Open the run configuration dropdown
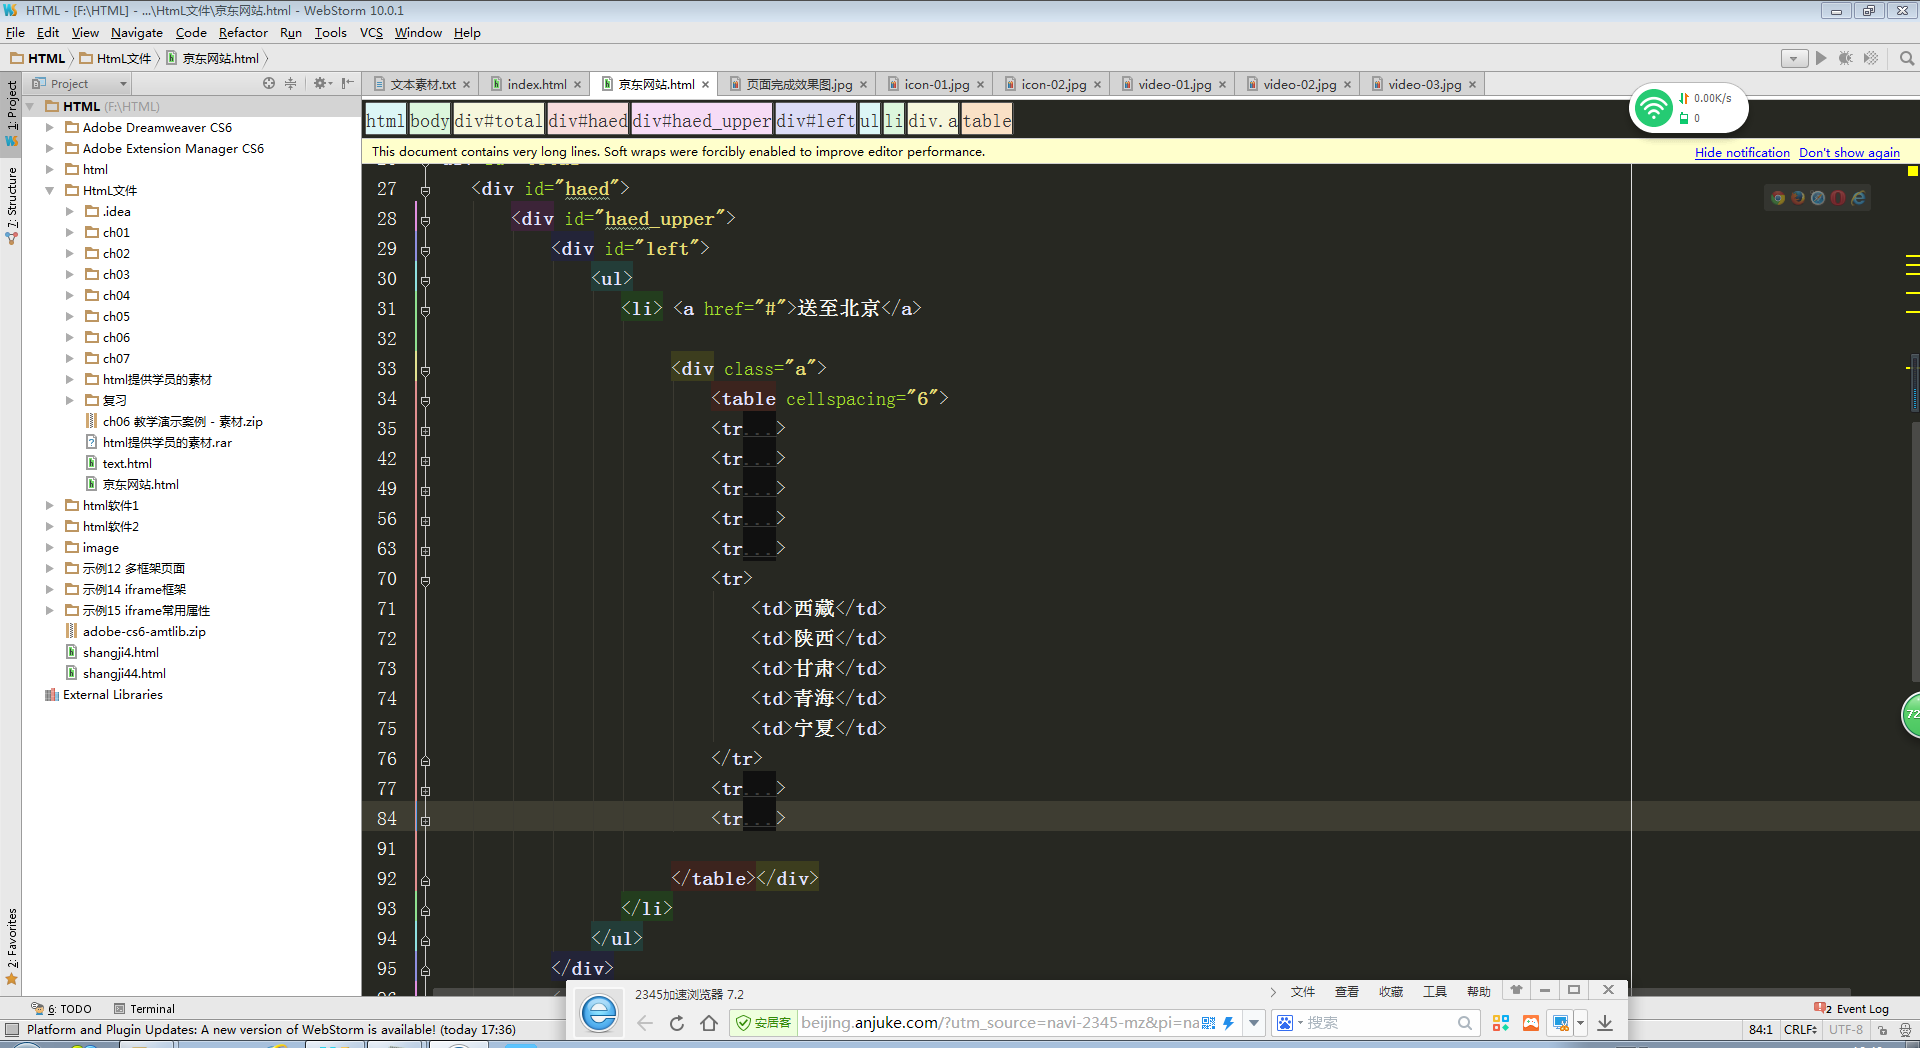1920x1048 pixels. coord(1794,59)
